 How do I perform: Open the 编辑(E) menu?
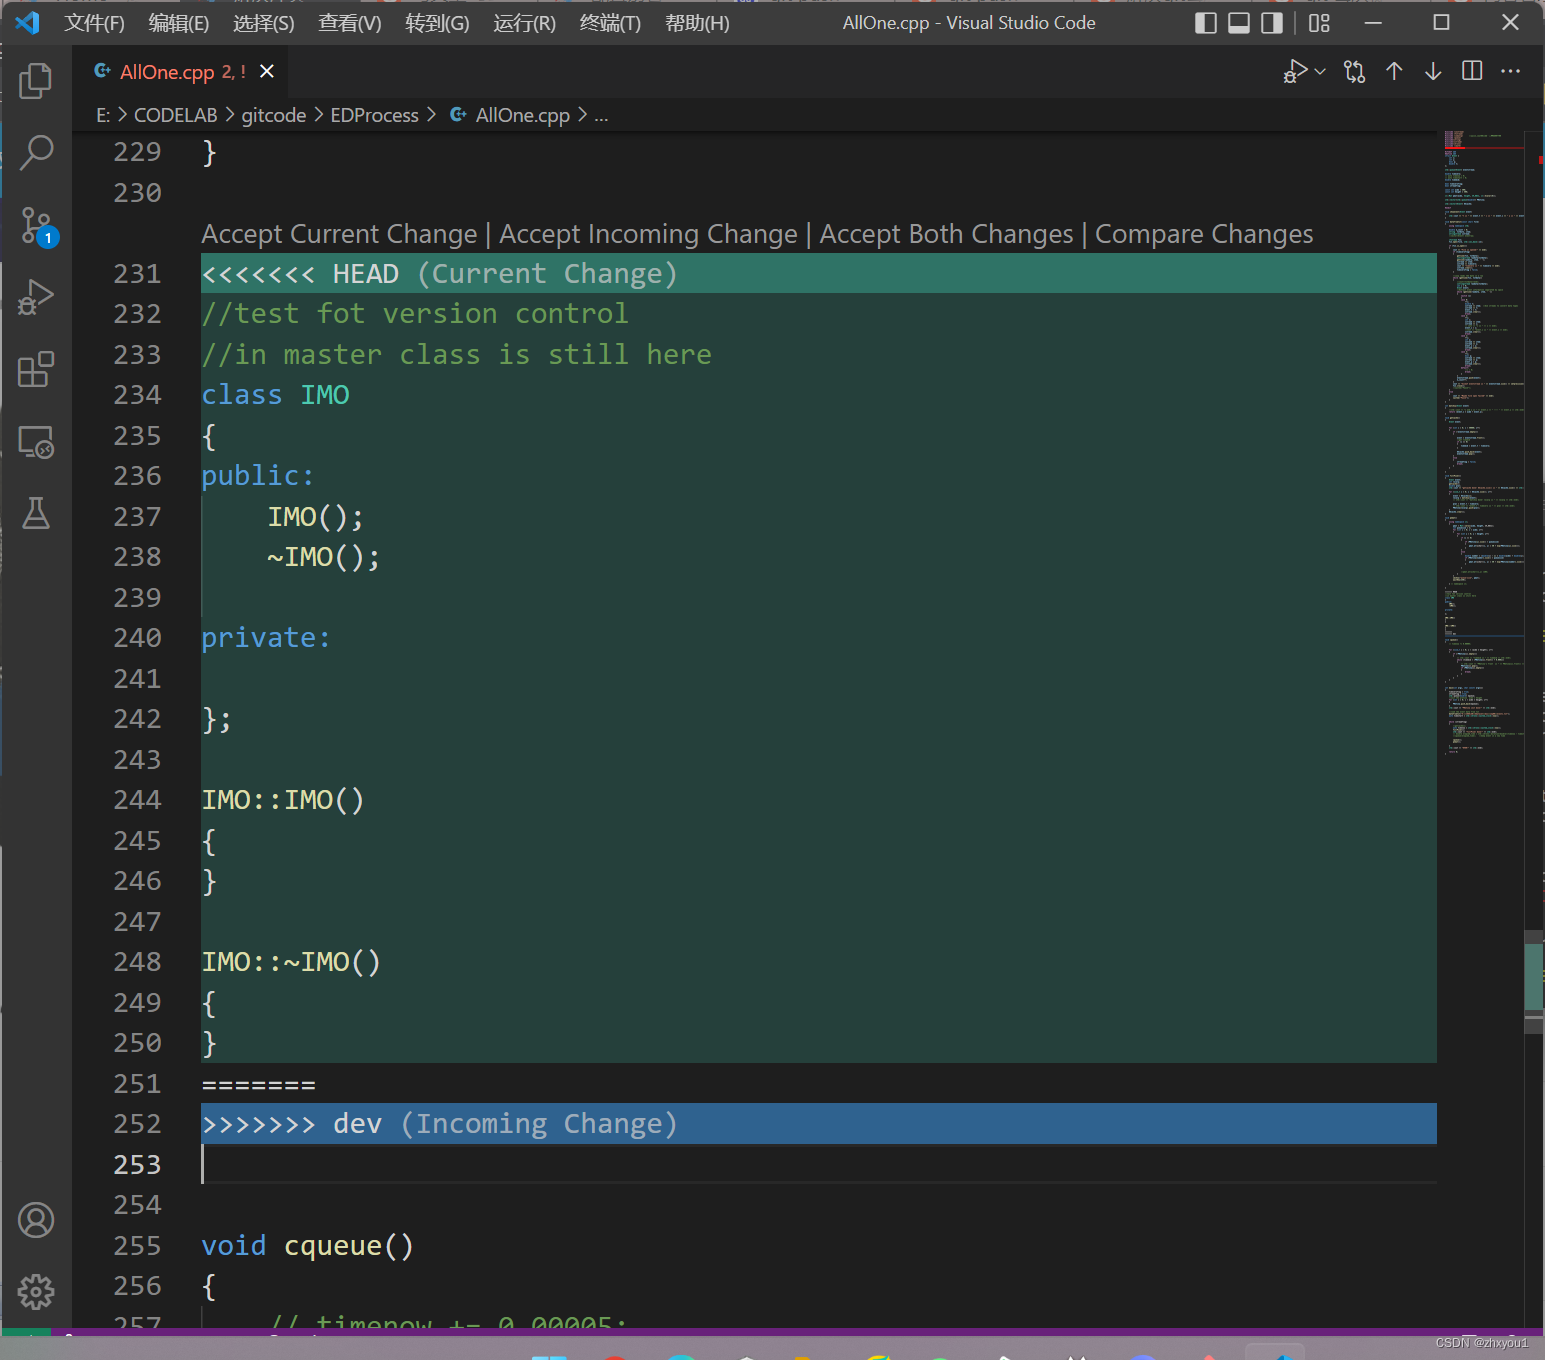pyautogui.click(x=179, y=23)
